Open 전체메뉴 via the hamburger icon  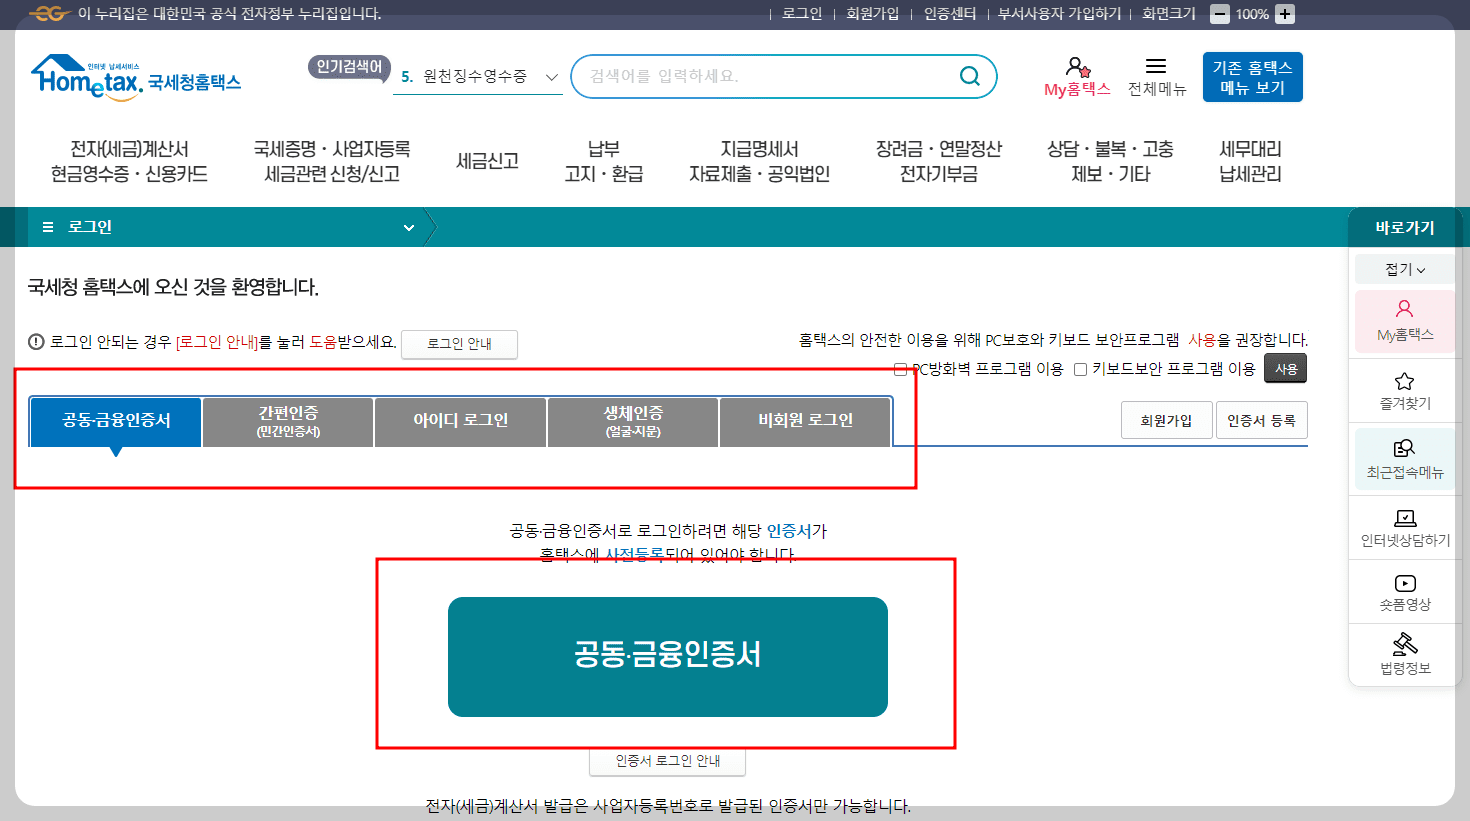tap(1158, 68)
